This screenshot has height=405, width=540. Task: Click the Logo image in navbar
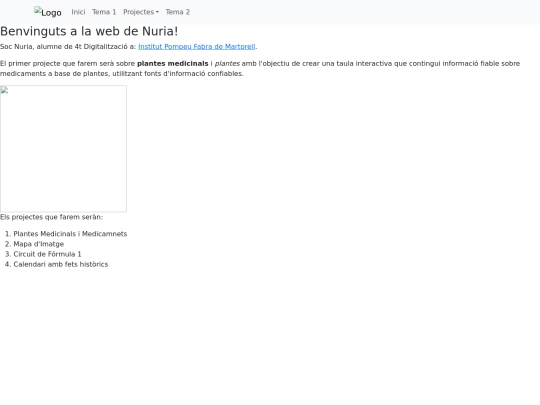[x=48, y=12]
